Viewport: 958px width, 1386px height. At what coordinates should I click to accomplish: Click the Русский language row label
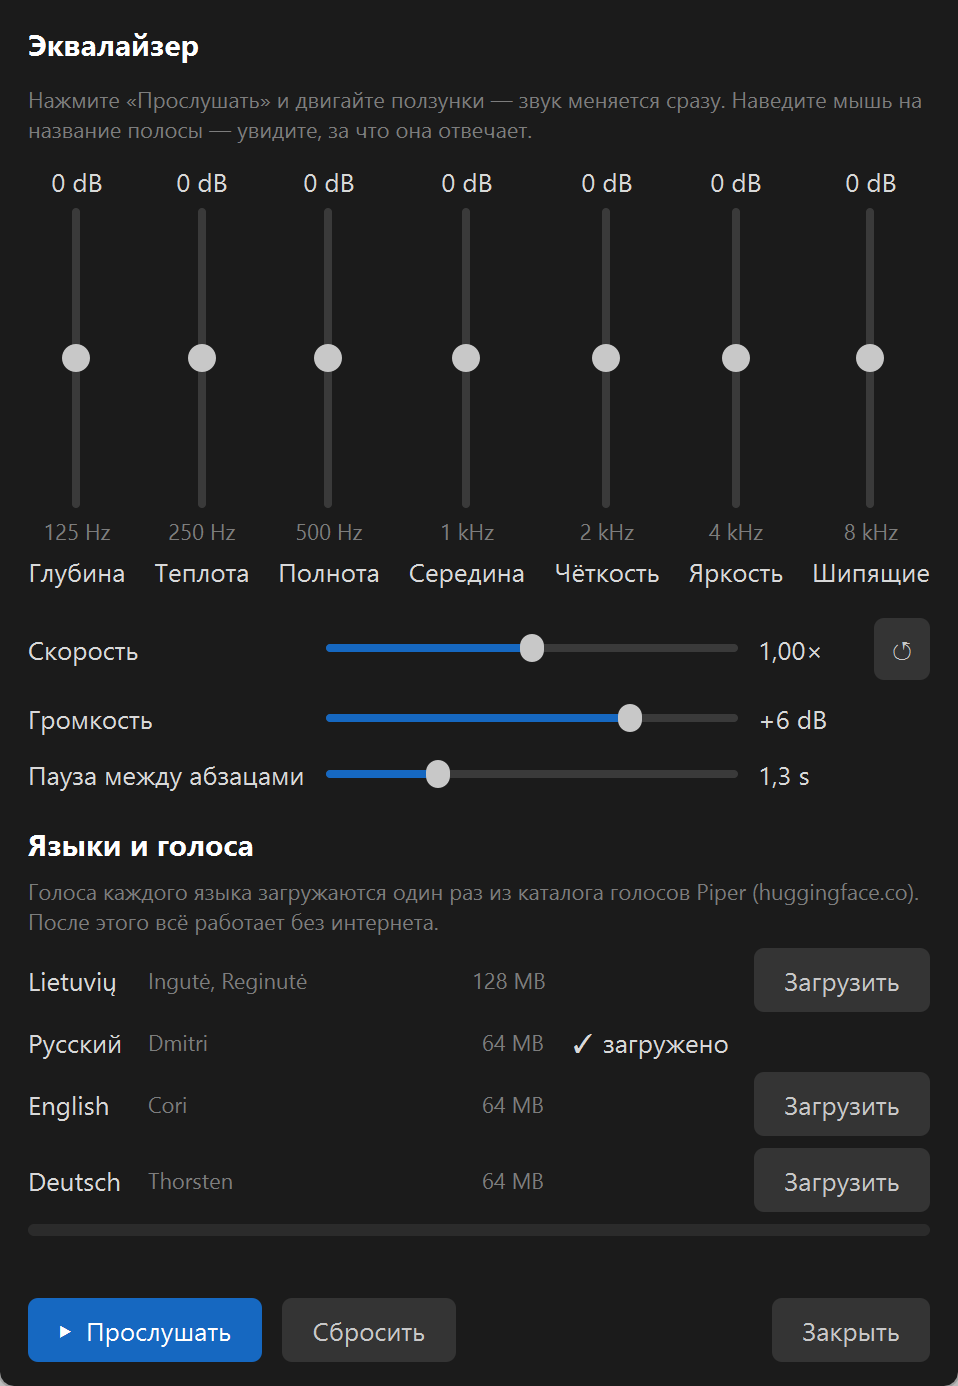tap(75, 1044)
